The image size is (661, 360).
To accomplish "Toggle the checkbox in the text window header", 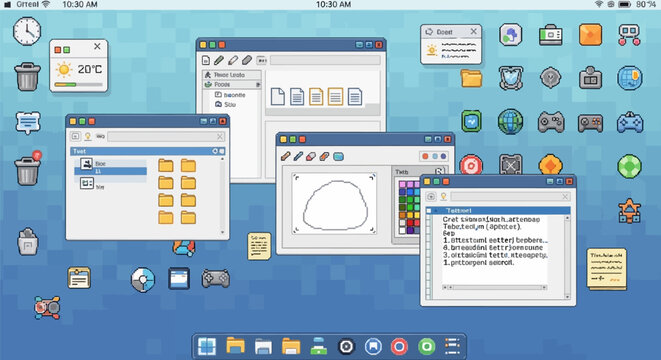I will pyautogui.click(x=429, y=210).
